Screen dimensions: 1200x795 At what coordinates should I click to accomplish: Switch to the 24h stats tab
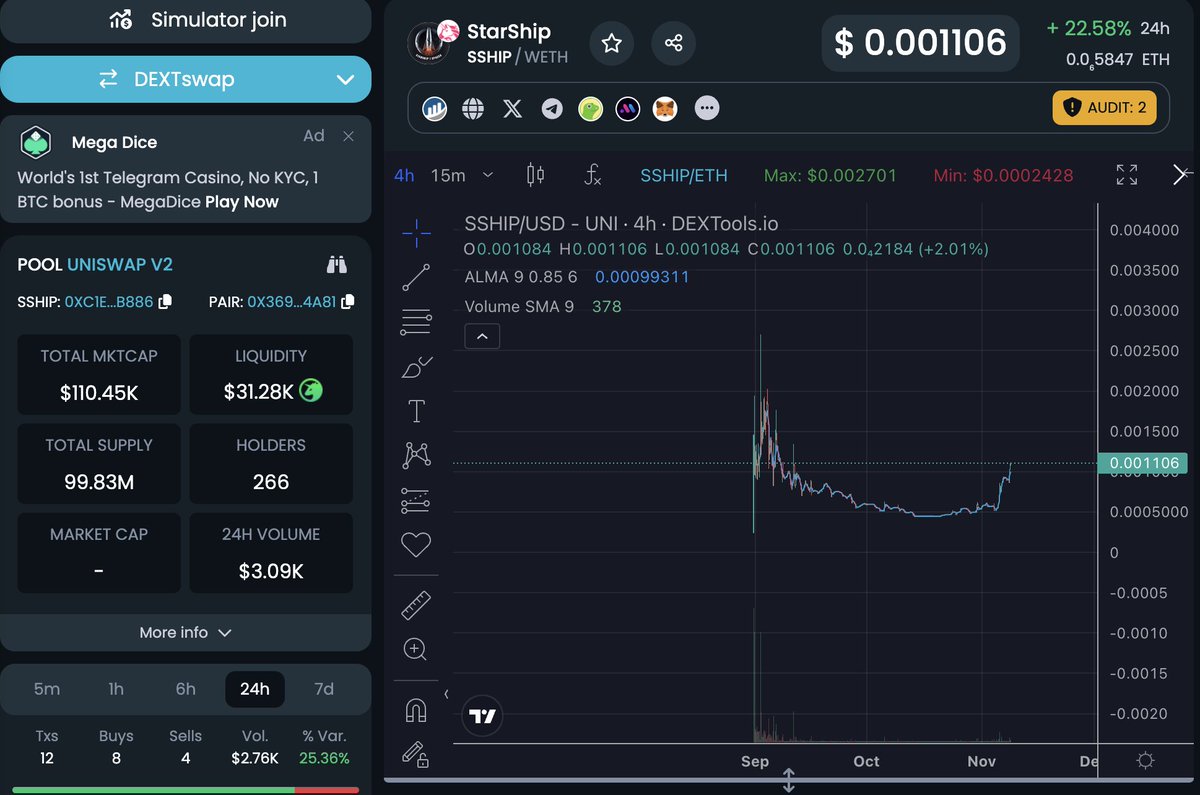(255, 689)
